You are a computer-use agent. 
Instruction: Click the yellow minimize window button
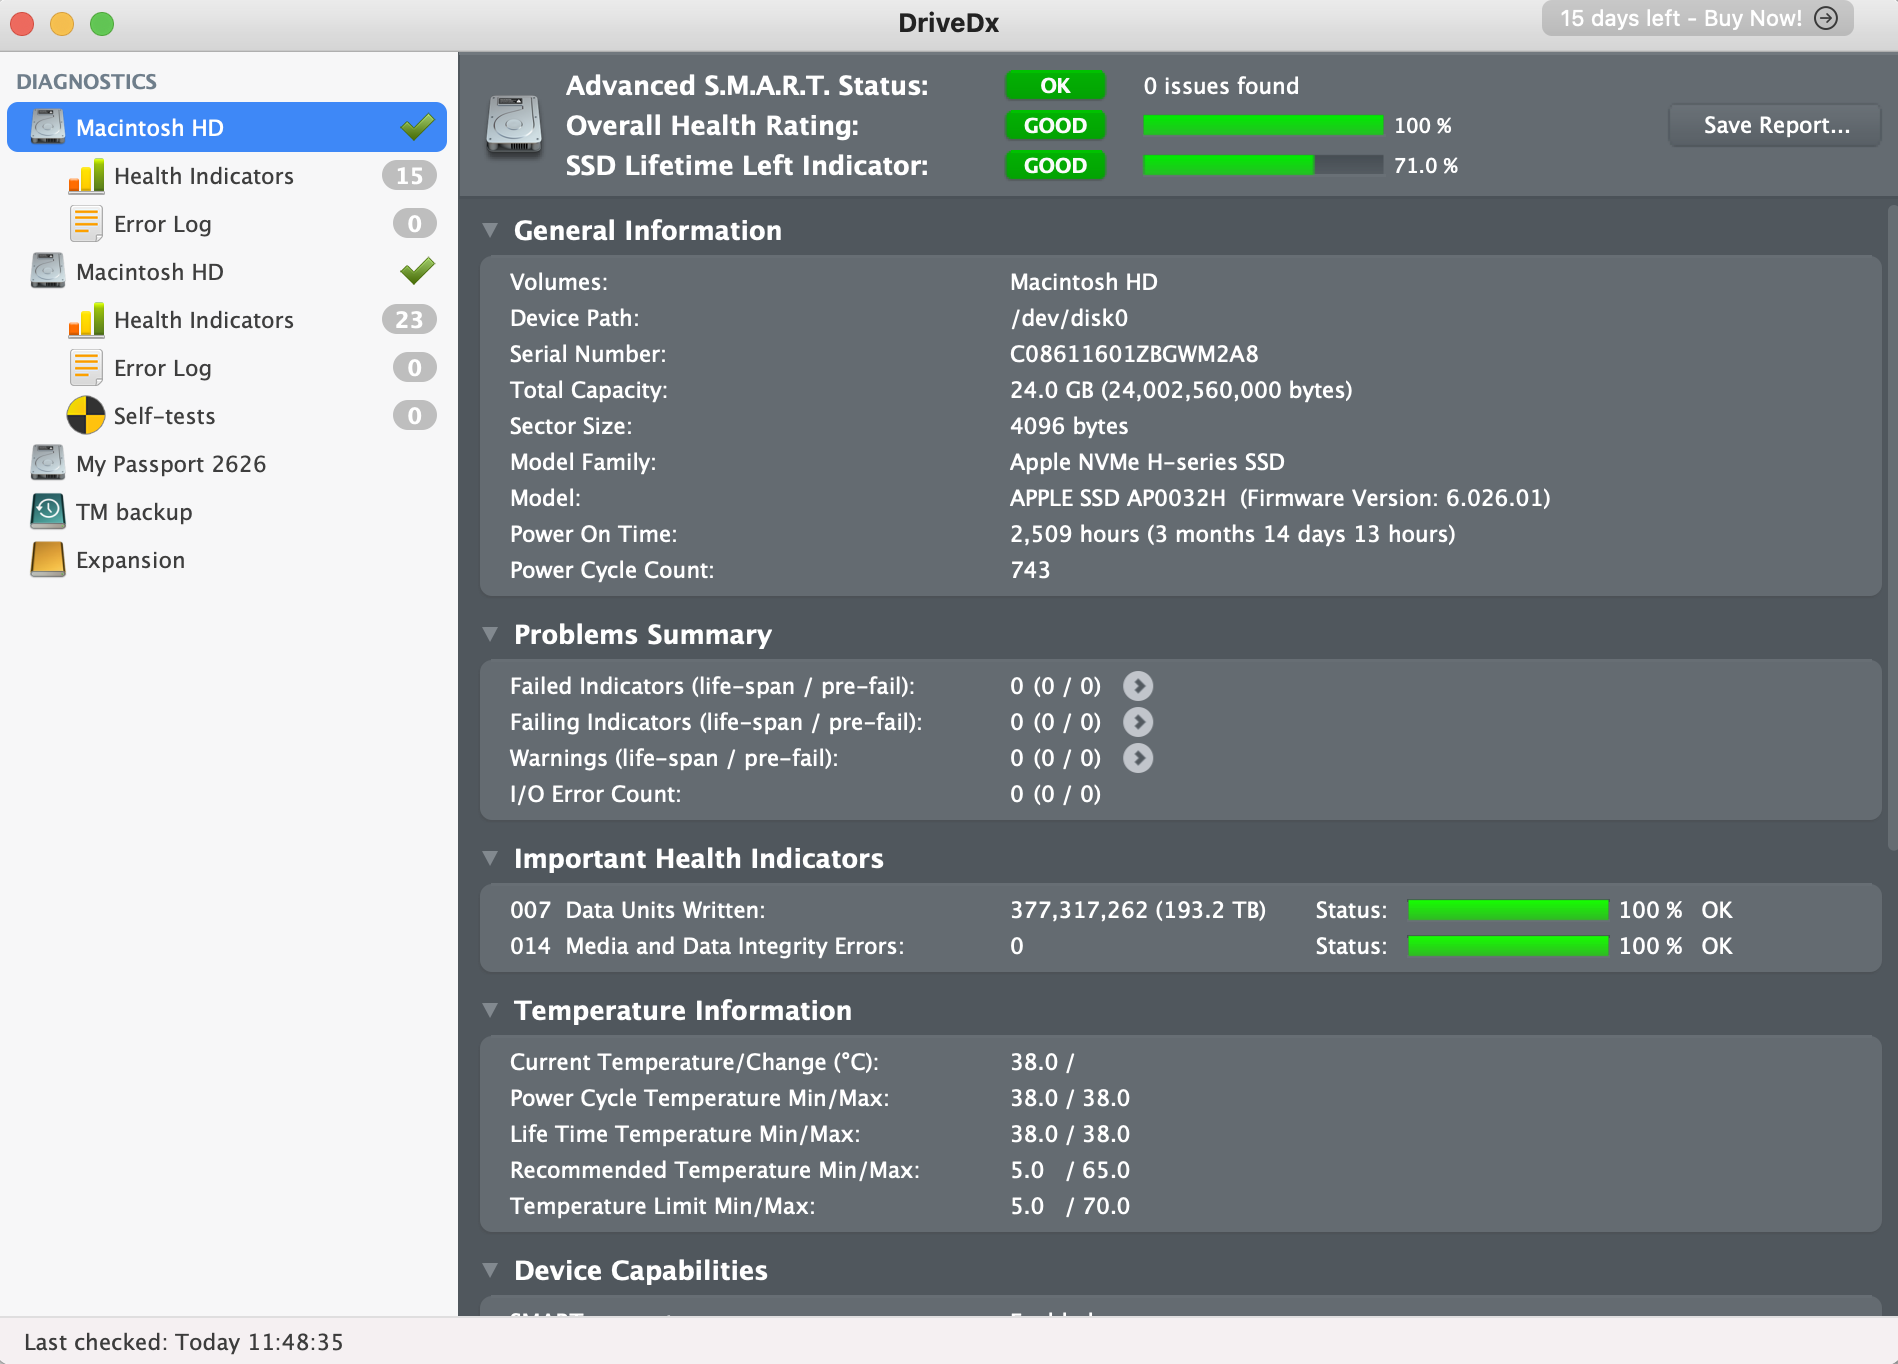pos(62,23)
